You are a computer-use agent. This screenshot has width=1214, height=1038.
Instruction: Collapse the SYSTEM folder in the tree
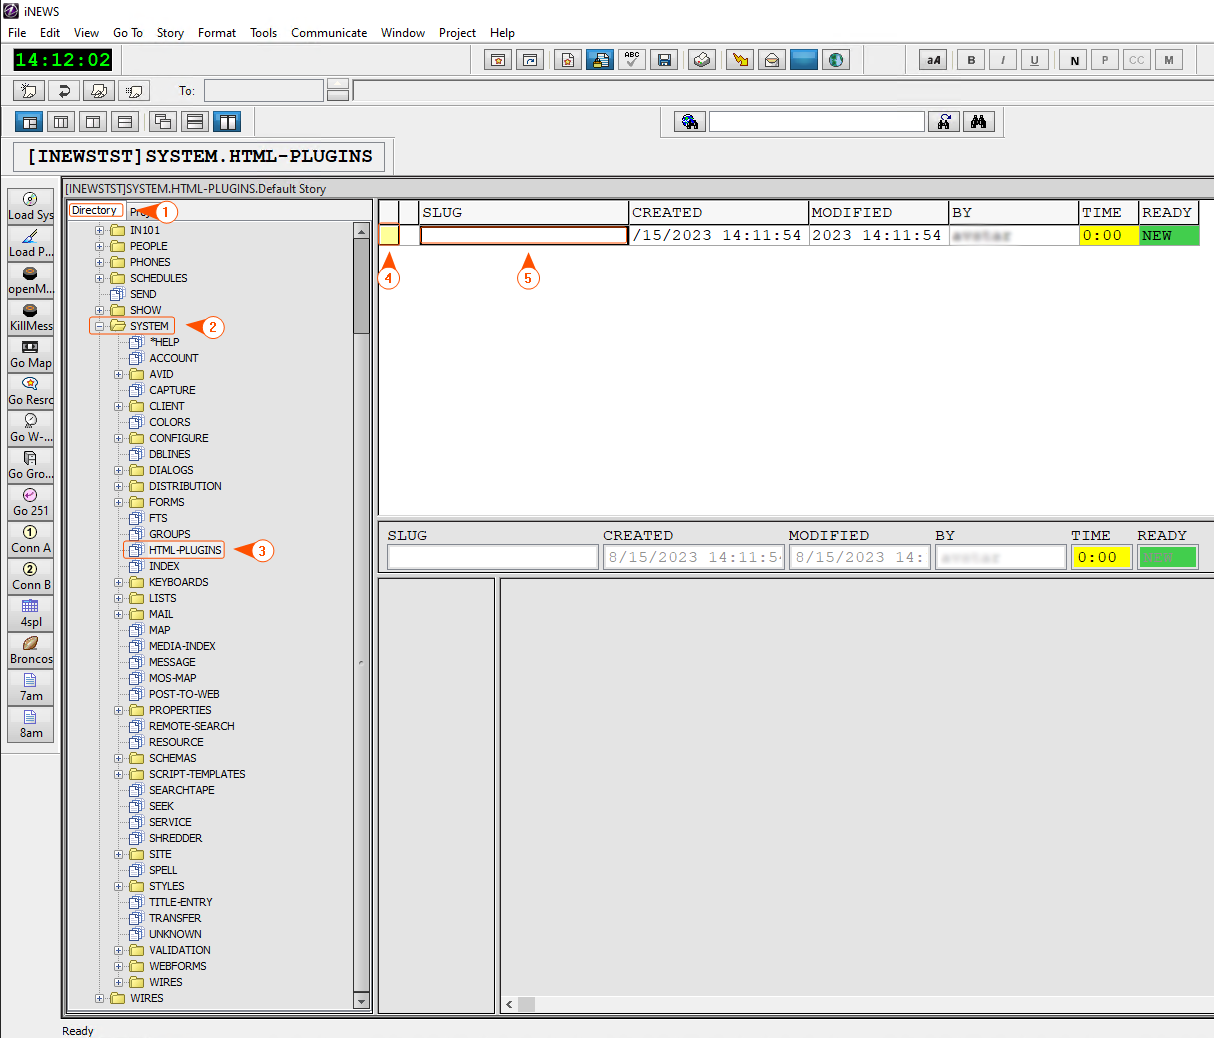click(99, 326)
